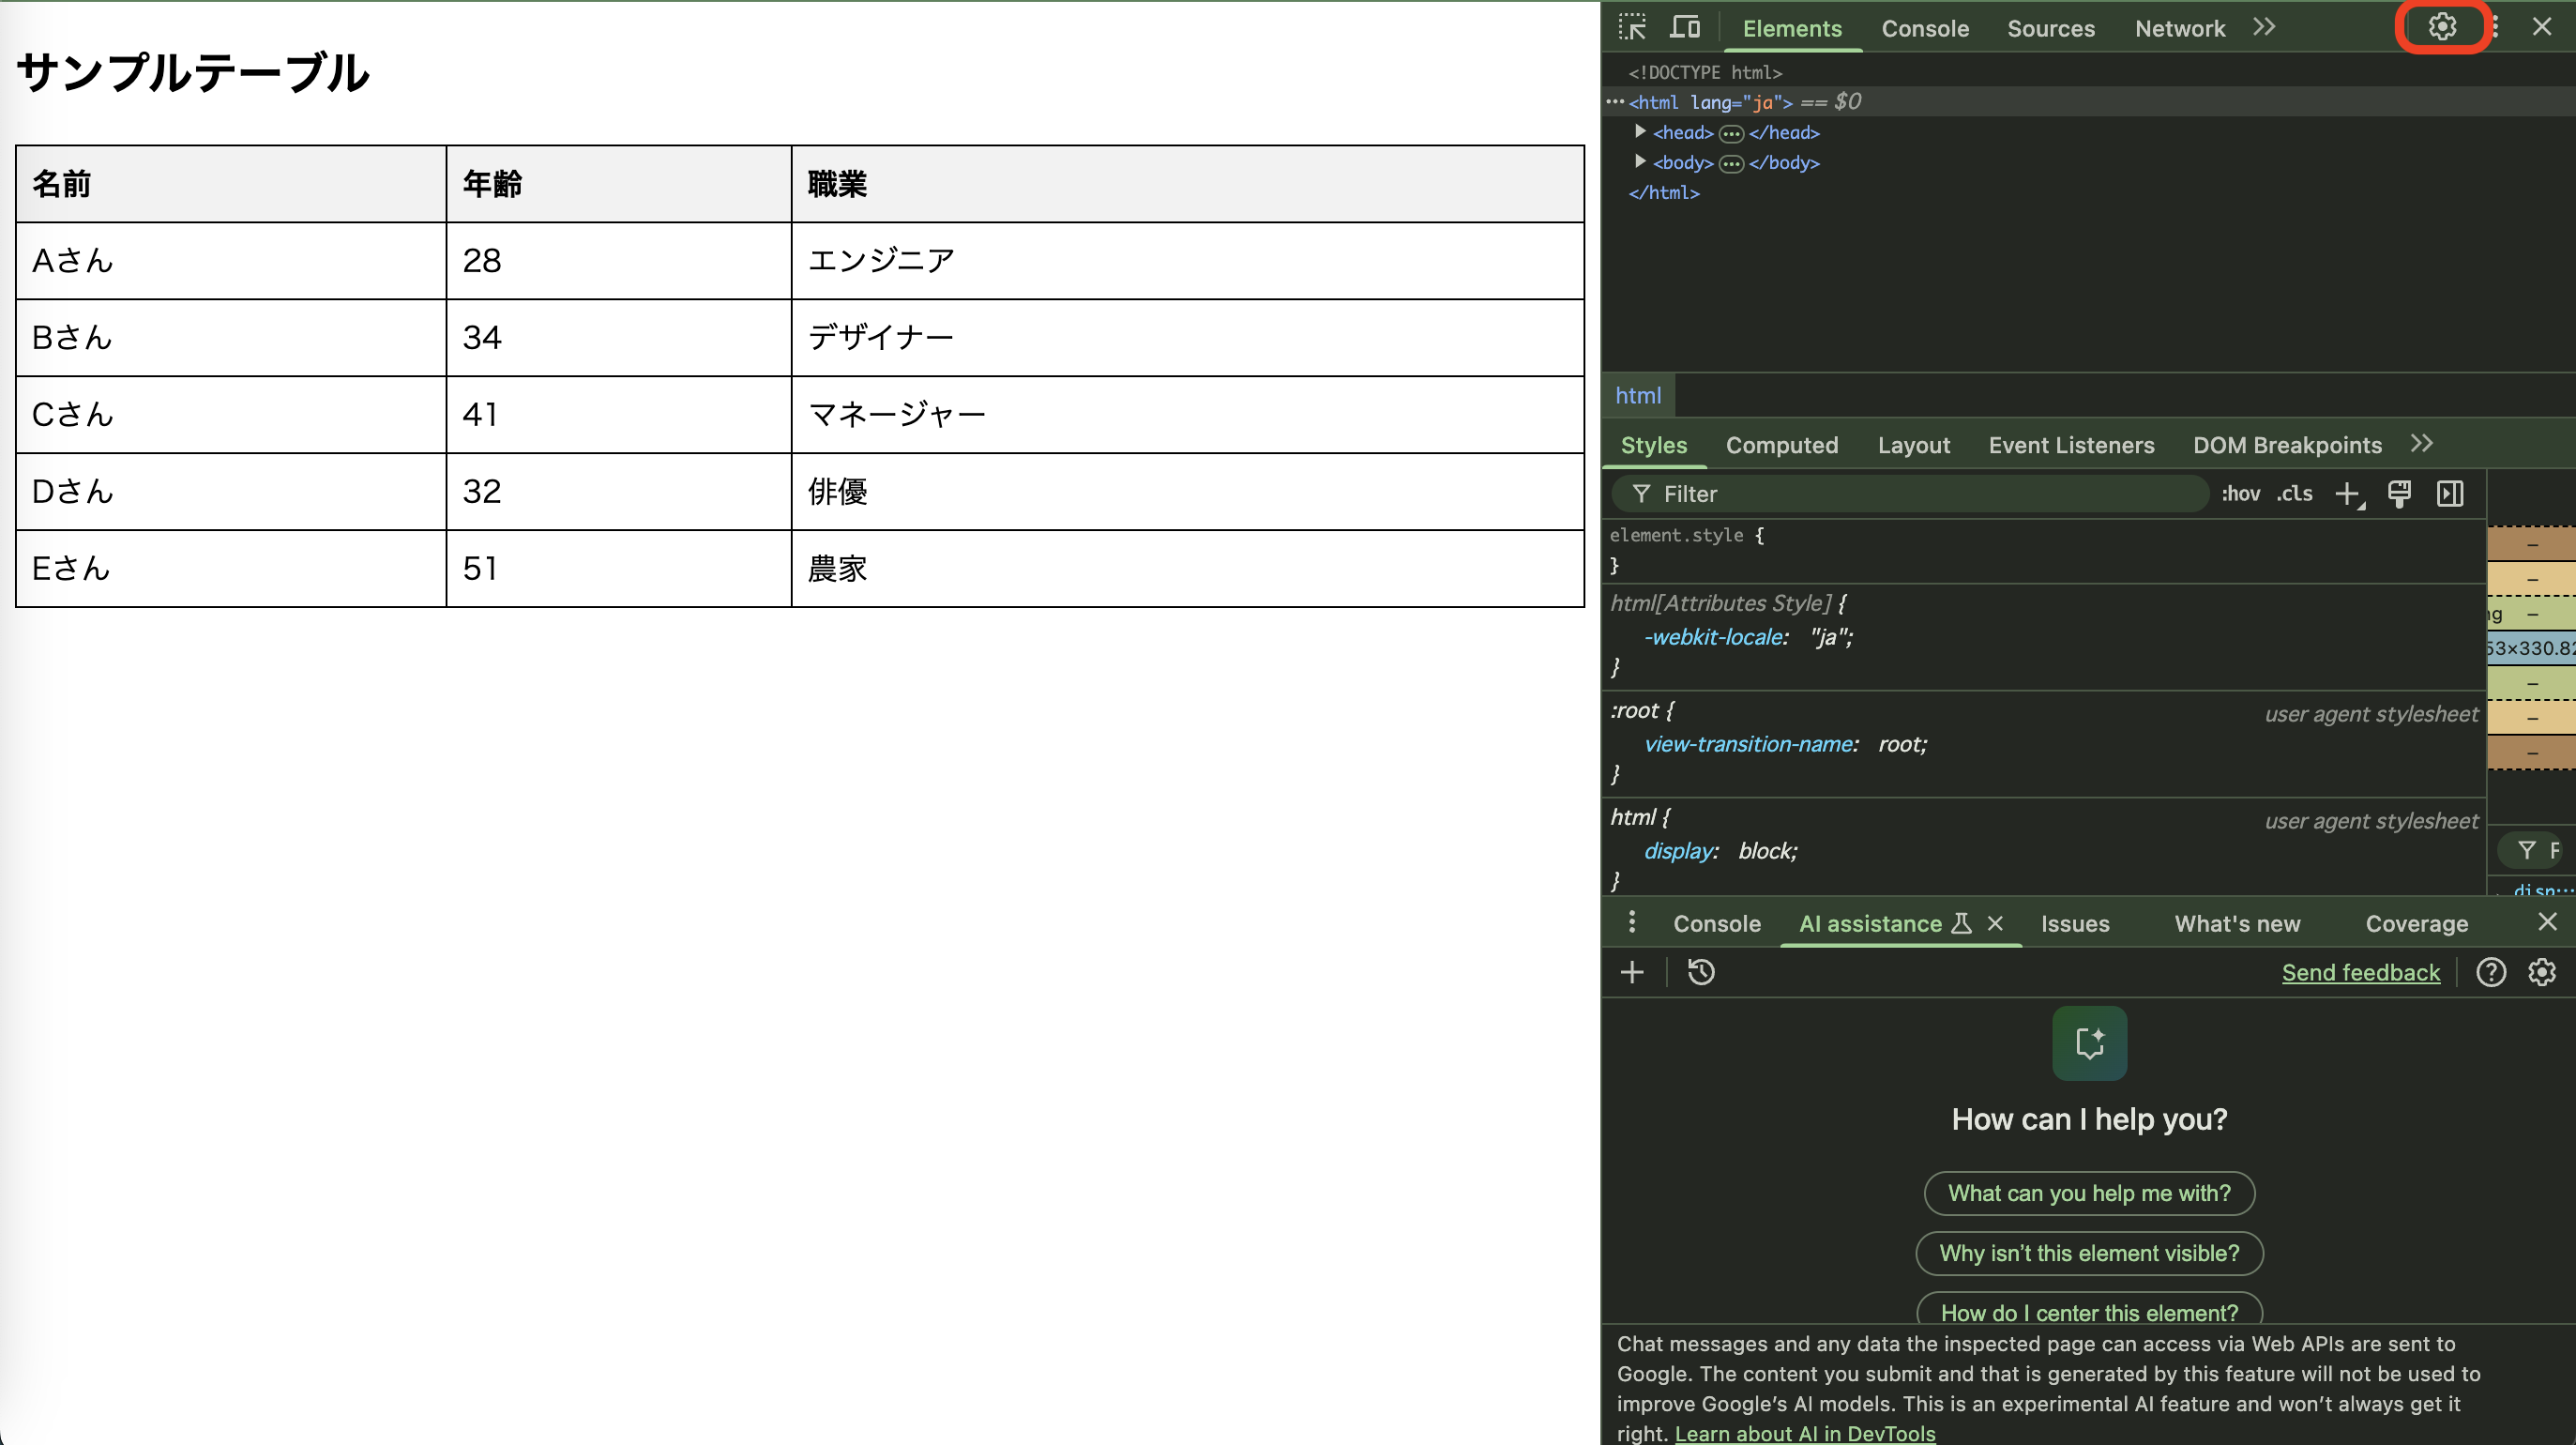Toggle the device toolbar

[x=1685, y=27]
